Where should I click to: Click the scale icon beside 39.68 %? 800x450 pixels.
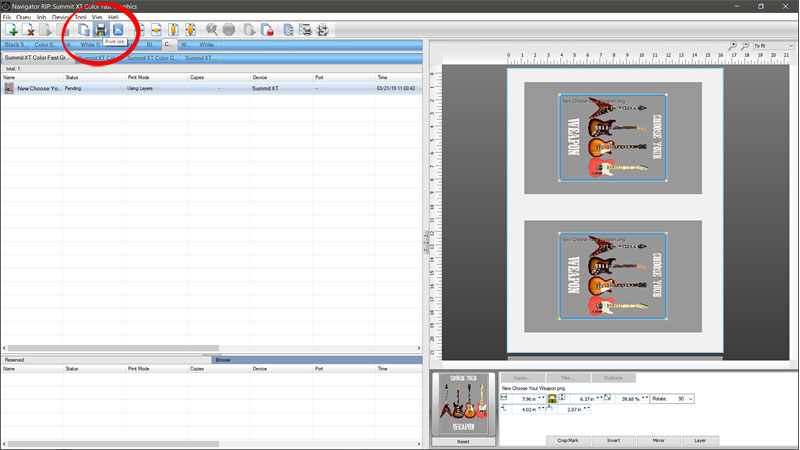[607, 397]
